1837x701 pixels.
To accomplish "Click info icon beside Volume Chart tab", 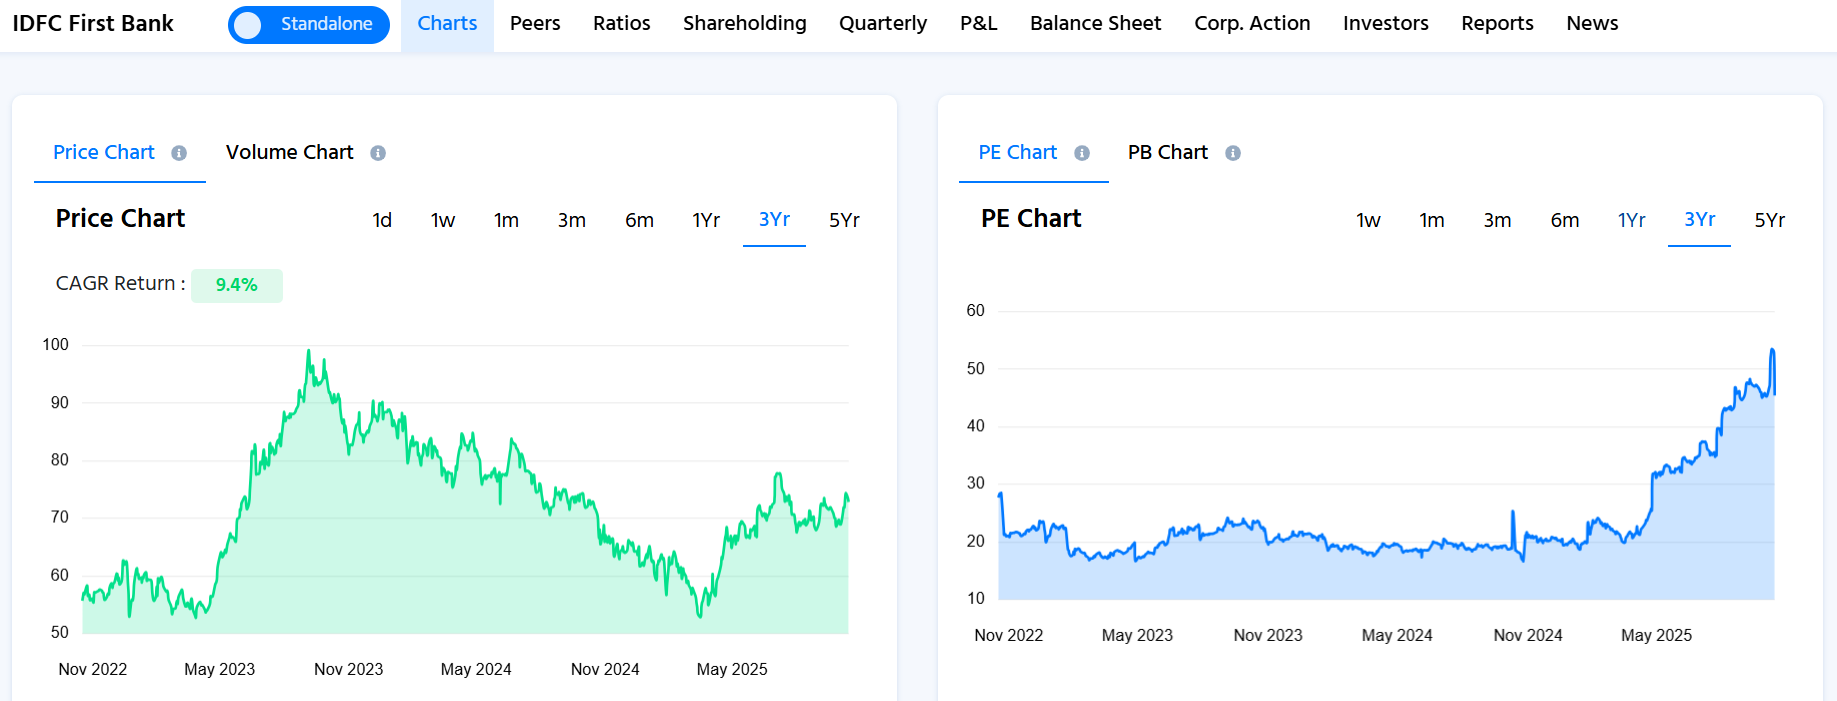I will [378, 153].
